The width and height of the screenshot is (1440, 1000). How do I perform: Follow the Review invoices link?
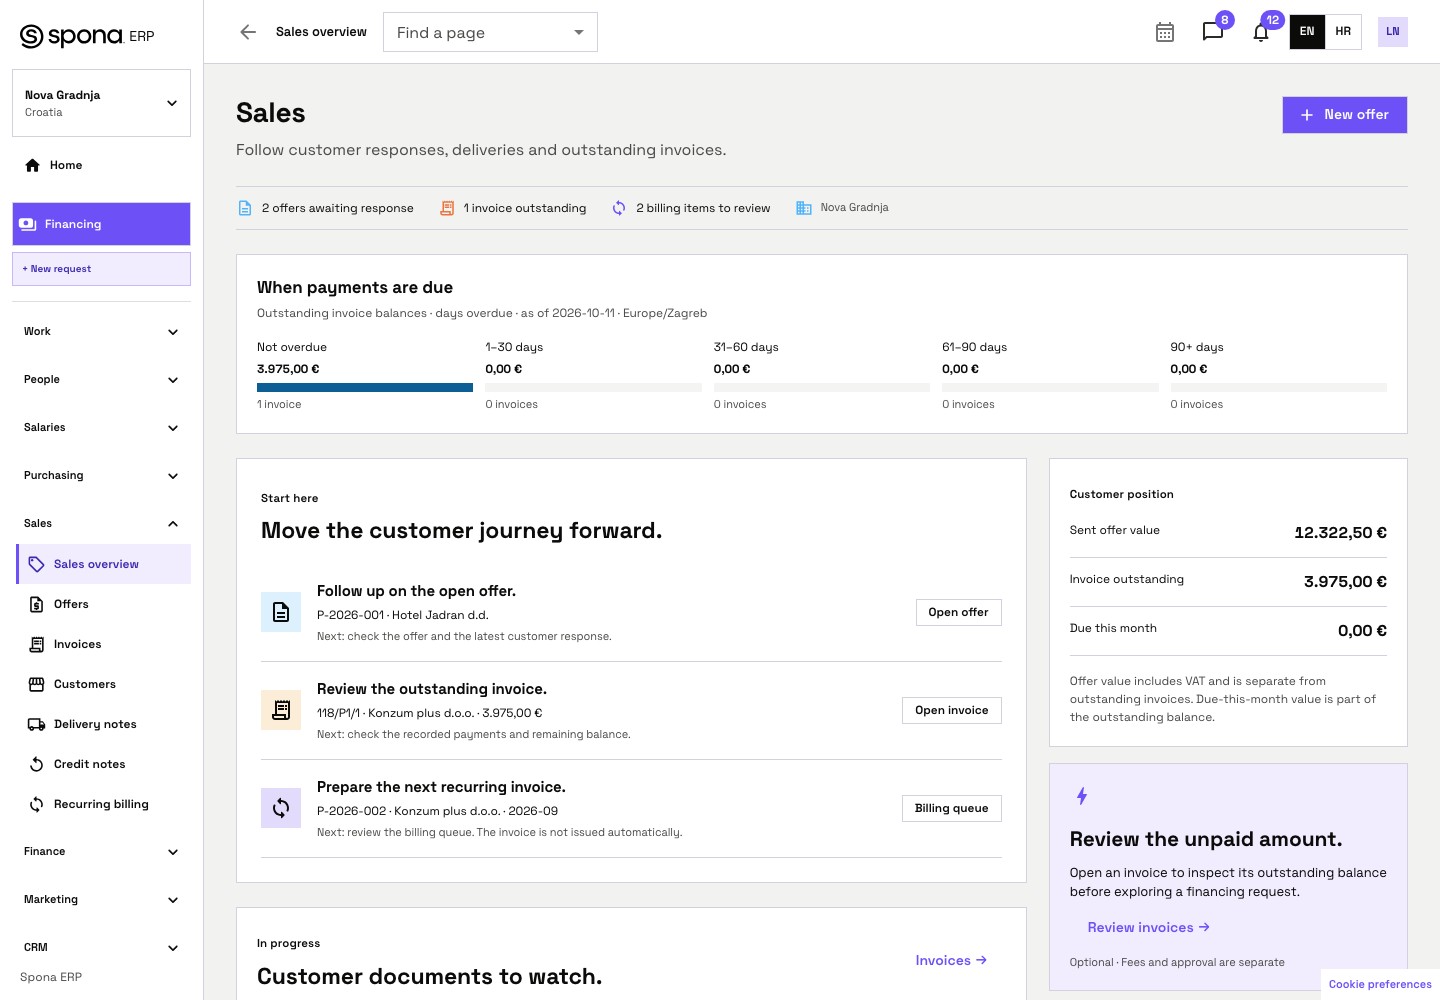[x=1149, y=927]
